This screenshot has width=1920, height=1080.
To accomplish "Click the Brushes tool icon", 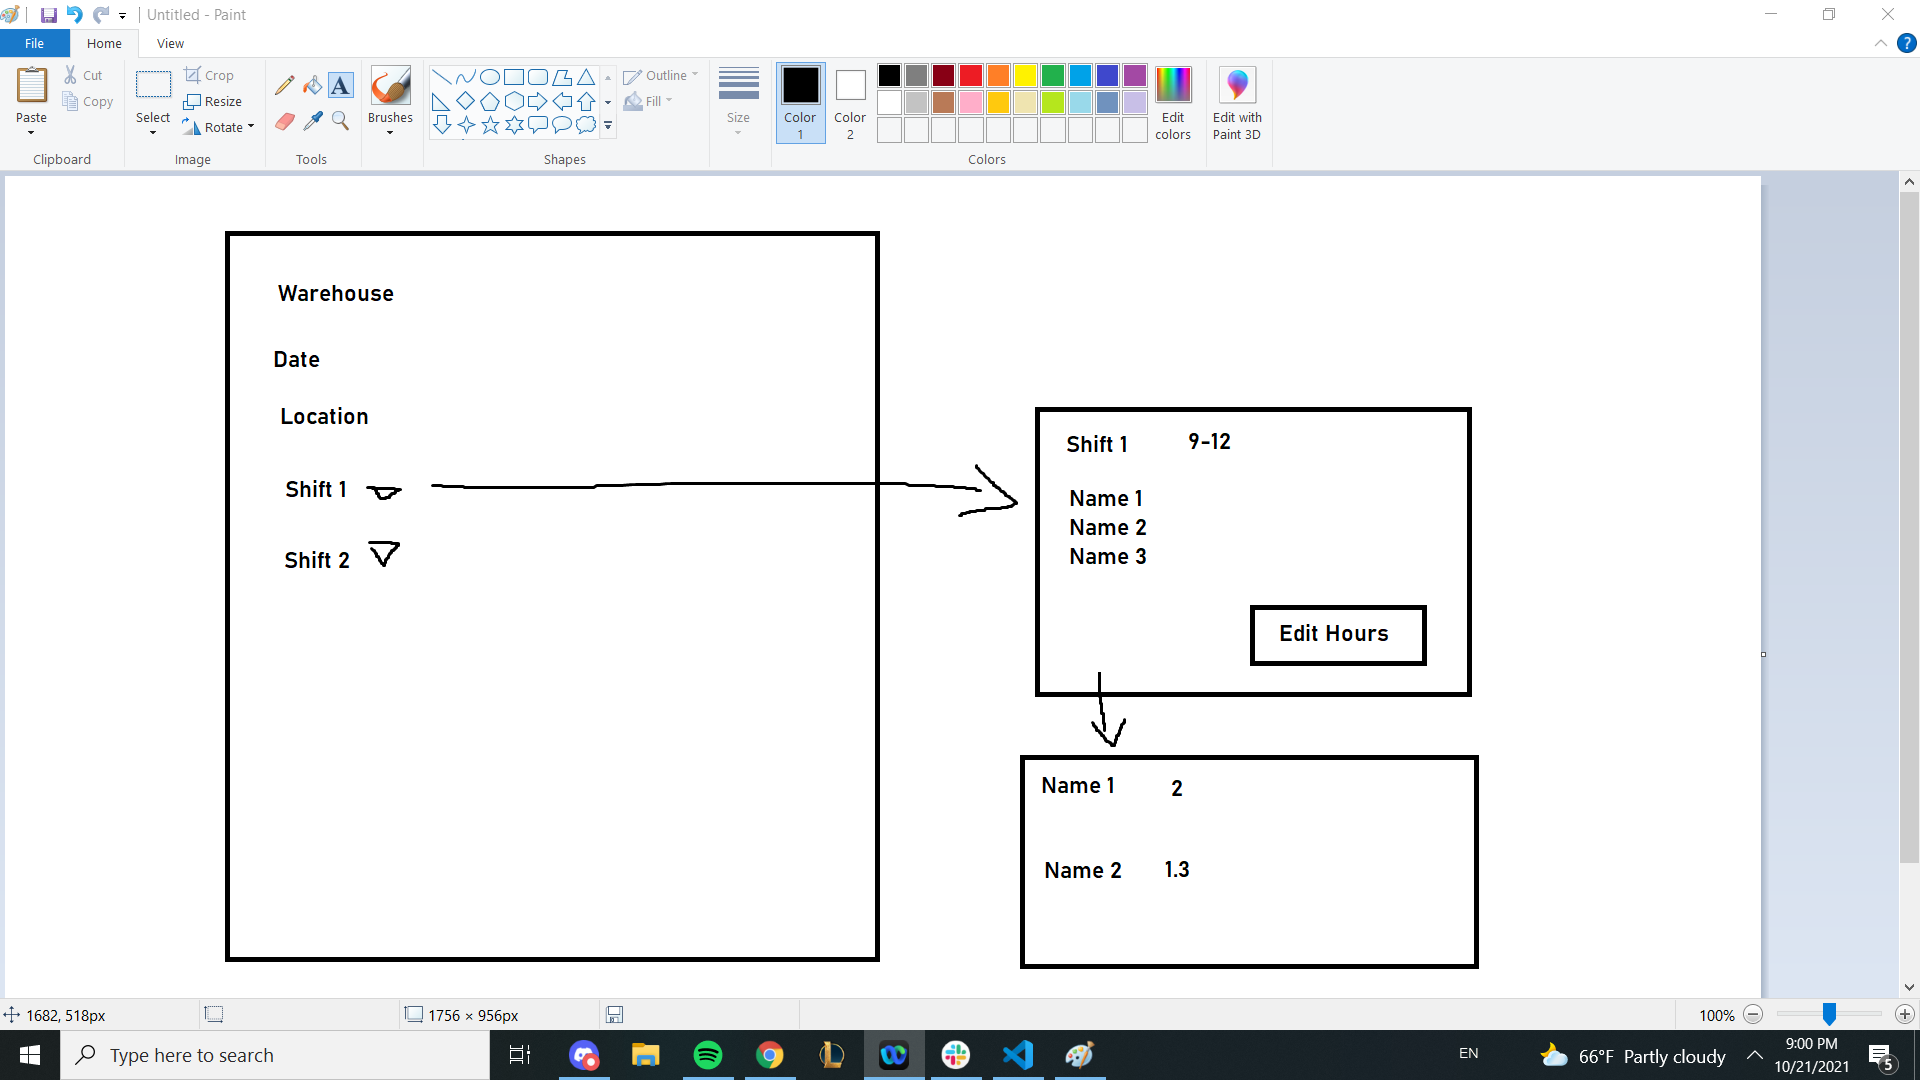I will click(390, 86).
